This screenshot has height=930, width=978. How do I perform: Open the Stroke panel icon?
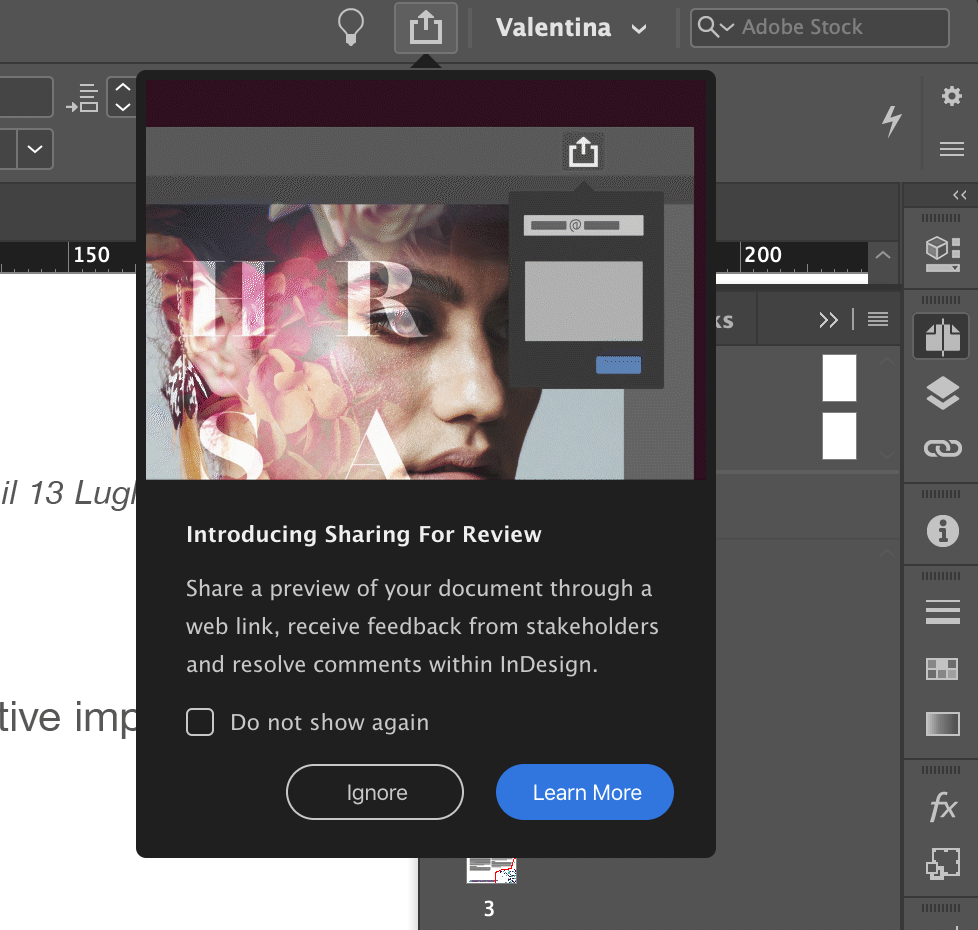[942, 612]
